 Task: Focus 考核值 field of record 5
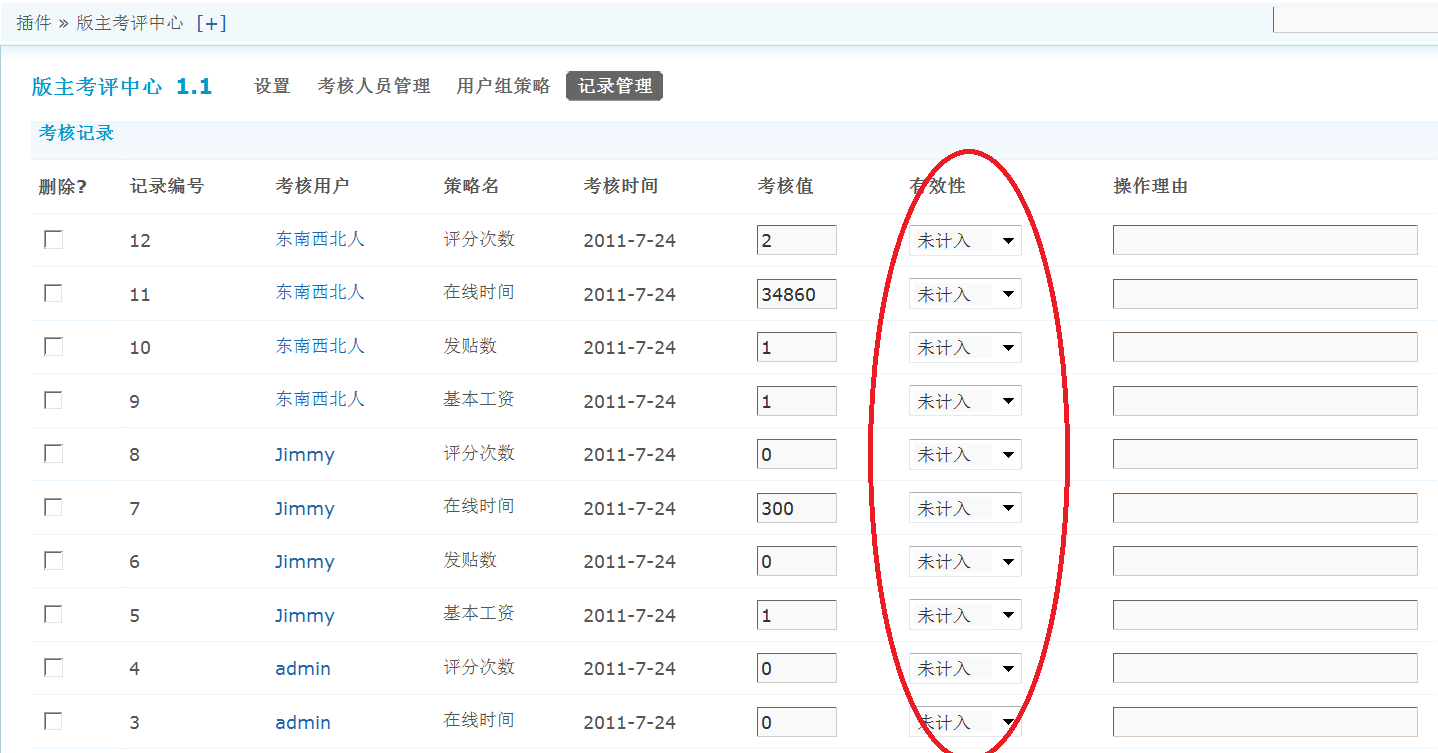(797, 615)
